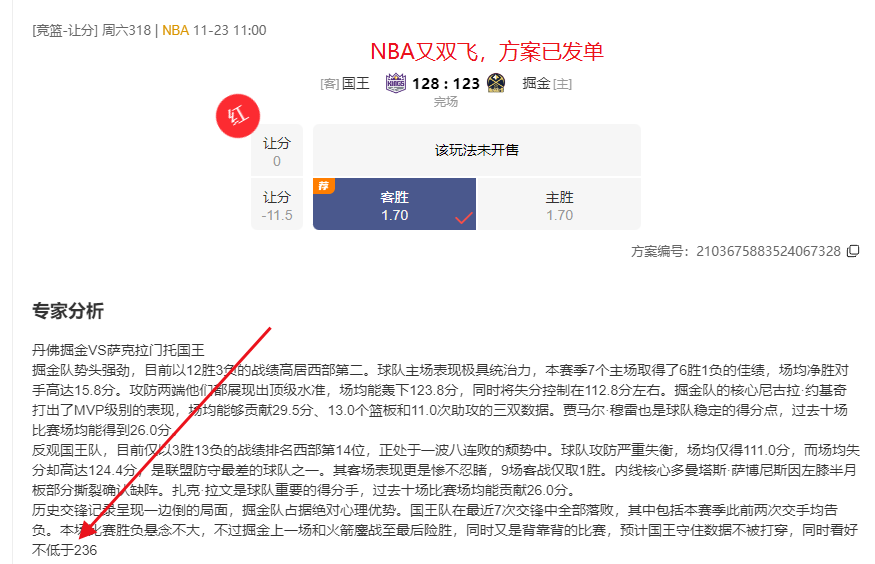Image resolution: width=875 pixels, height=564 pixels.
Task: Click the red checkmark on 客胜 option
Action: [463, 217]
